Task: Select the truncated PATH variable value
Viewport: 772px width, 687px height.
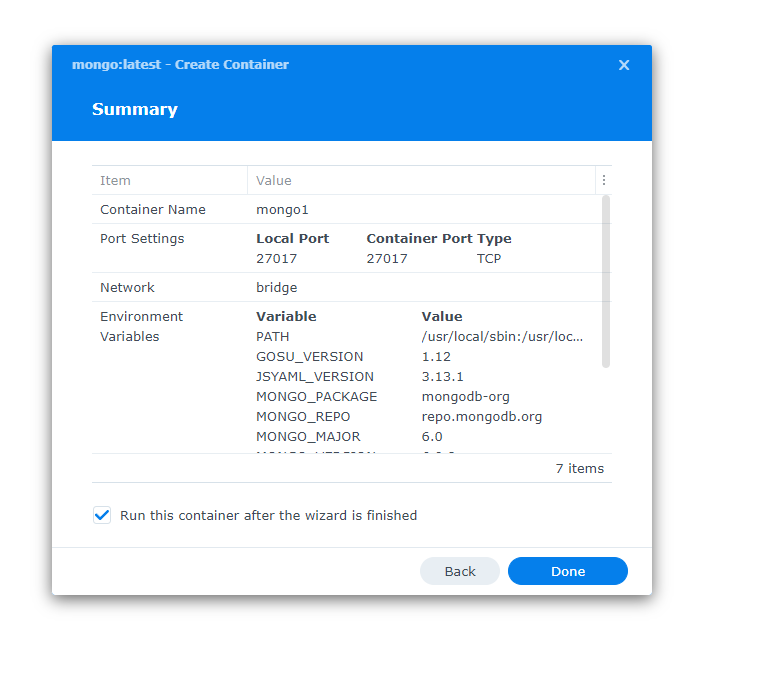Action: click(502, 337)
